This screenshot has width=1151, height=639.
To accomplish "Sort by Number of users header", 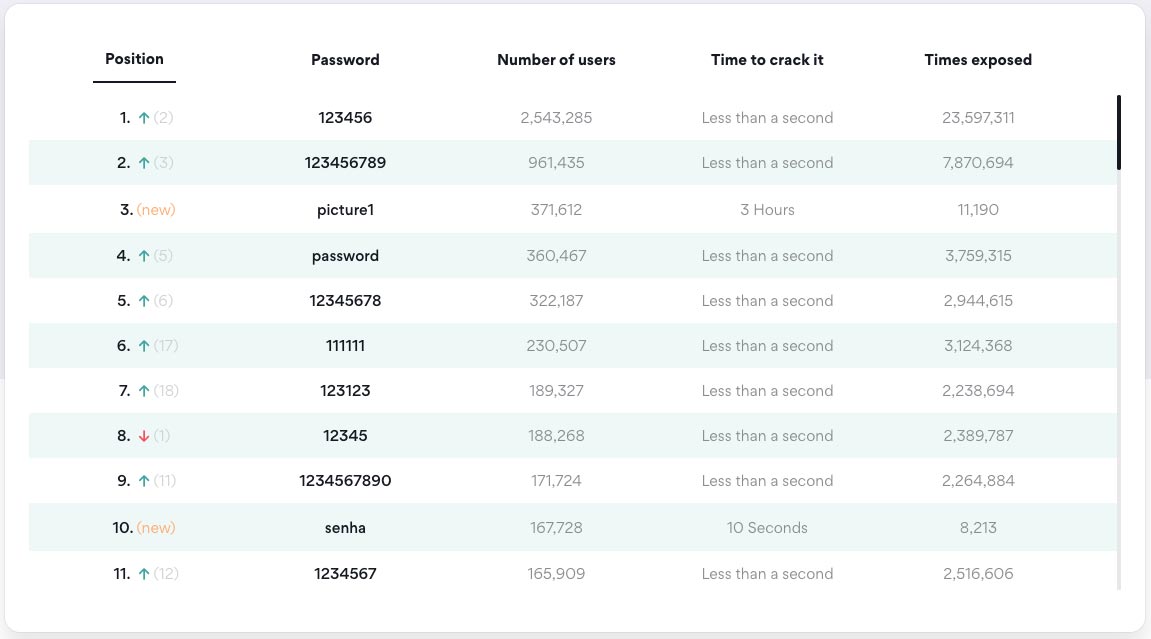I will tap(556, 60).
